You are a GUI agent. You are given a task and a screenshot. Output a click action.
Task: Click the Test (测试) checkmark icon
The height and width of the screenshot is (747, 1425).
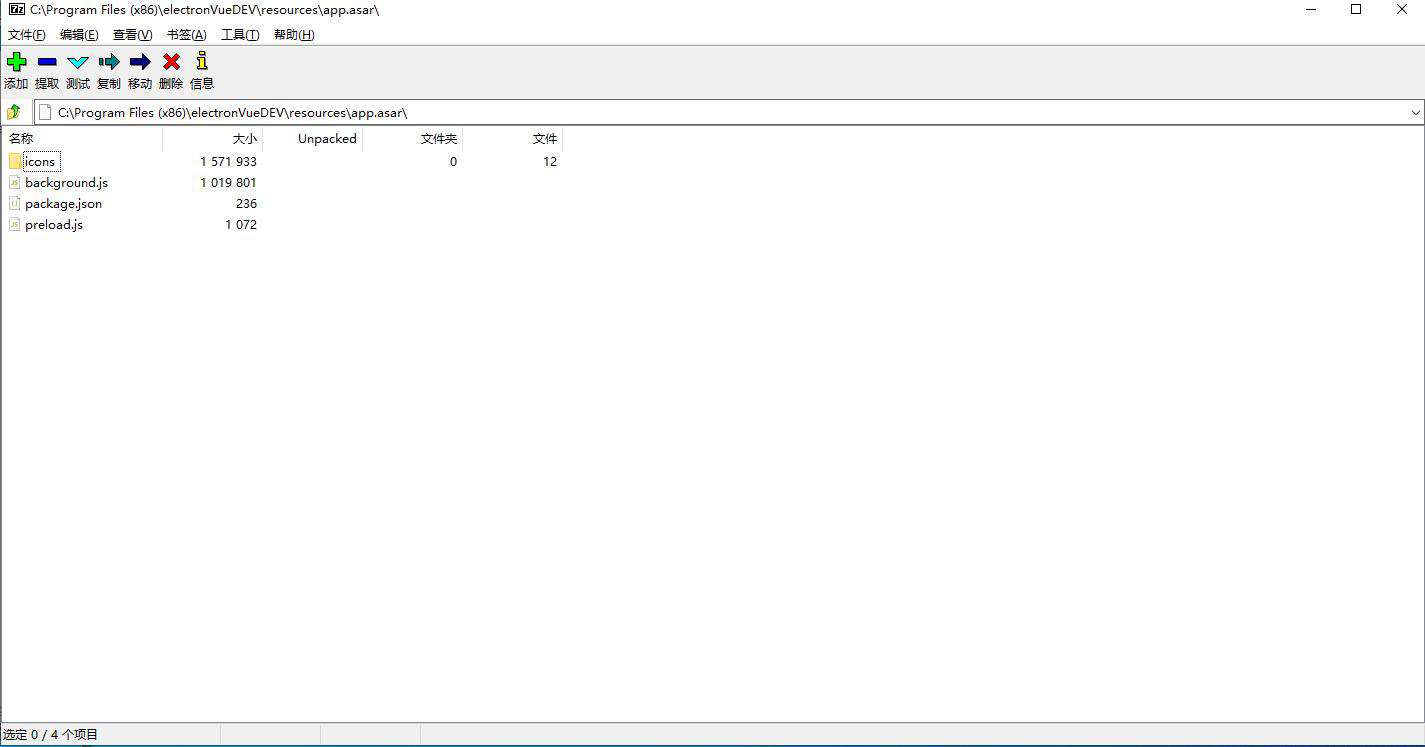[78, 62]
